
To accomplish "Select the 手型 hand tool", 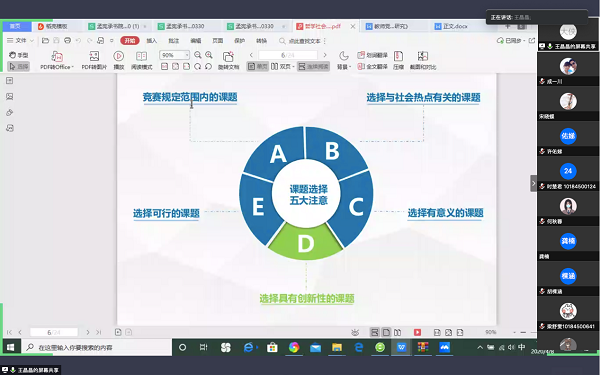I will coord(18,55).
